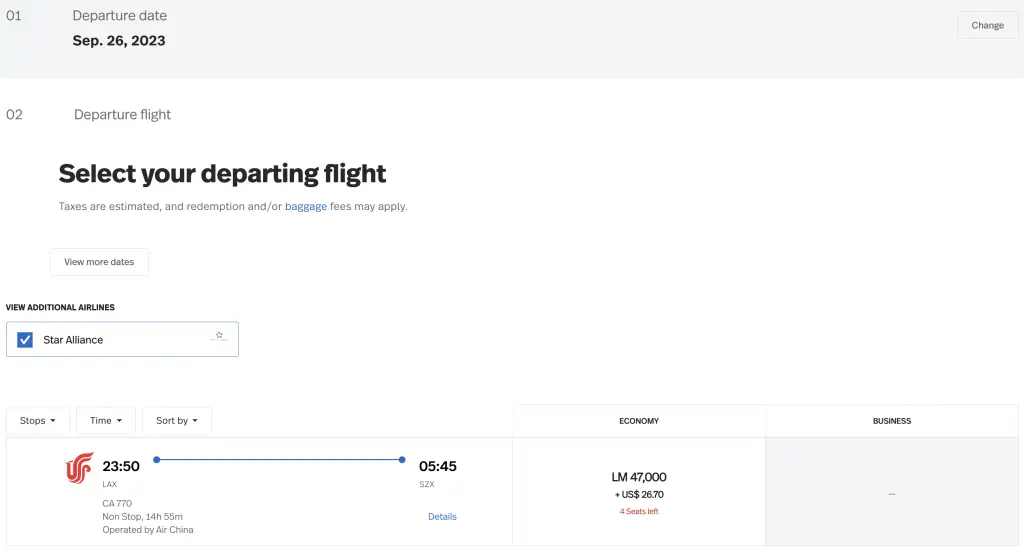1024x552 pixels.
Task: Click the Air China airline logo
Action: pos(79,468)
